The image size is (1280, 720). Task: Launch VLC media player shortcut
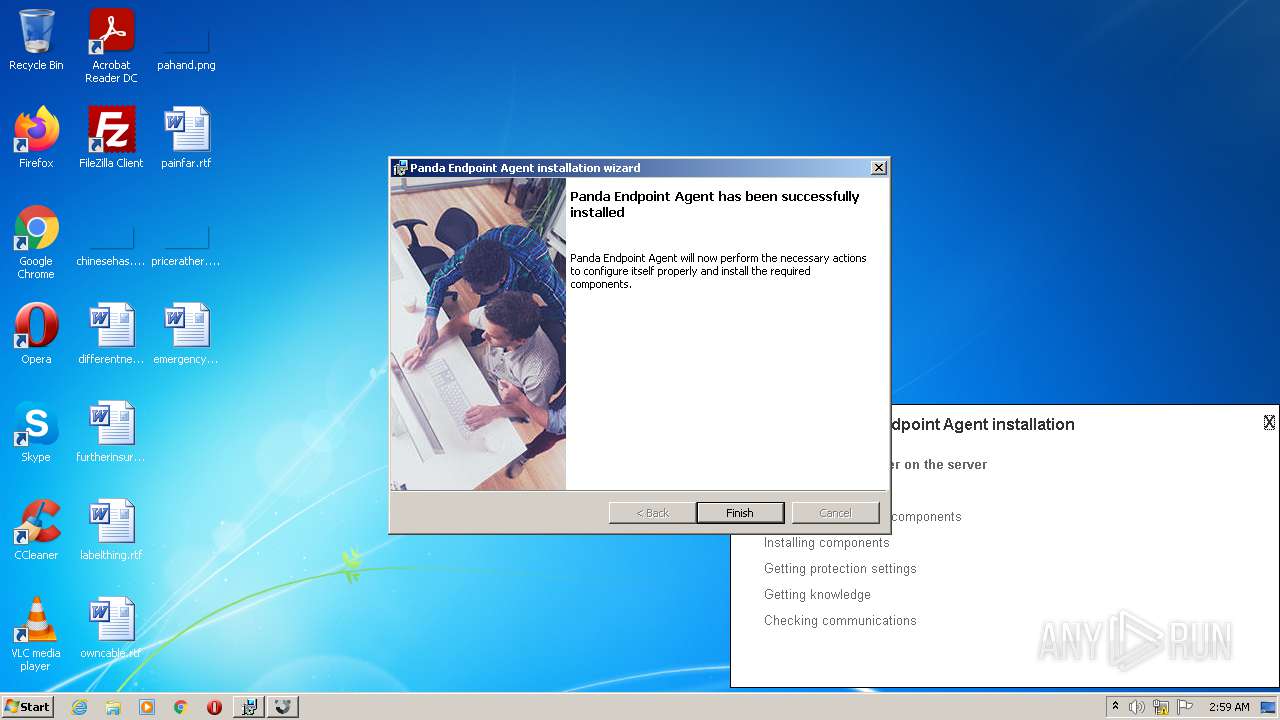36,634
